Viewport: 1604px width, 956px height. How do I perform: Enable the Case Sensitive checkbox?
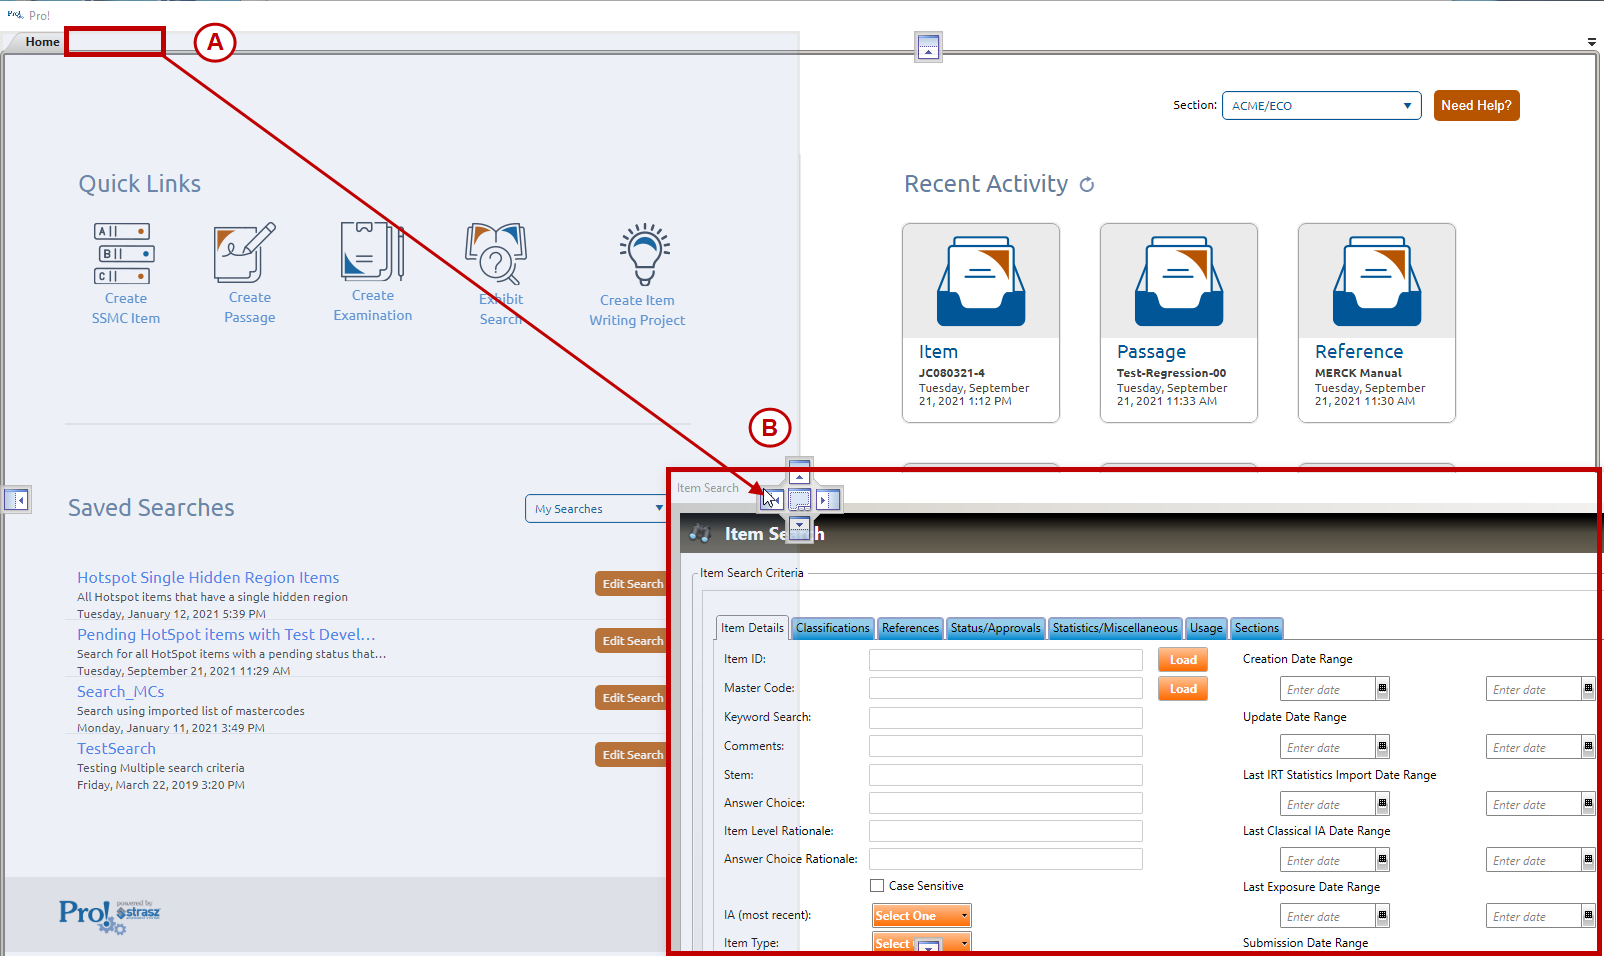[x=877, y=886]
